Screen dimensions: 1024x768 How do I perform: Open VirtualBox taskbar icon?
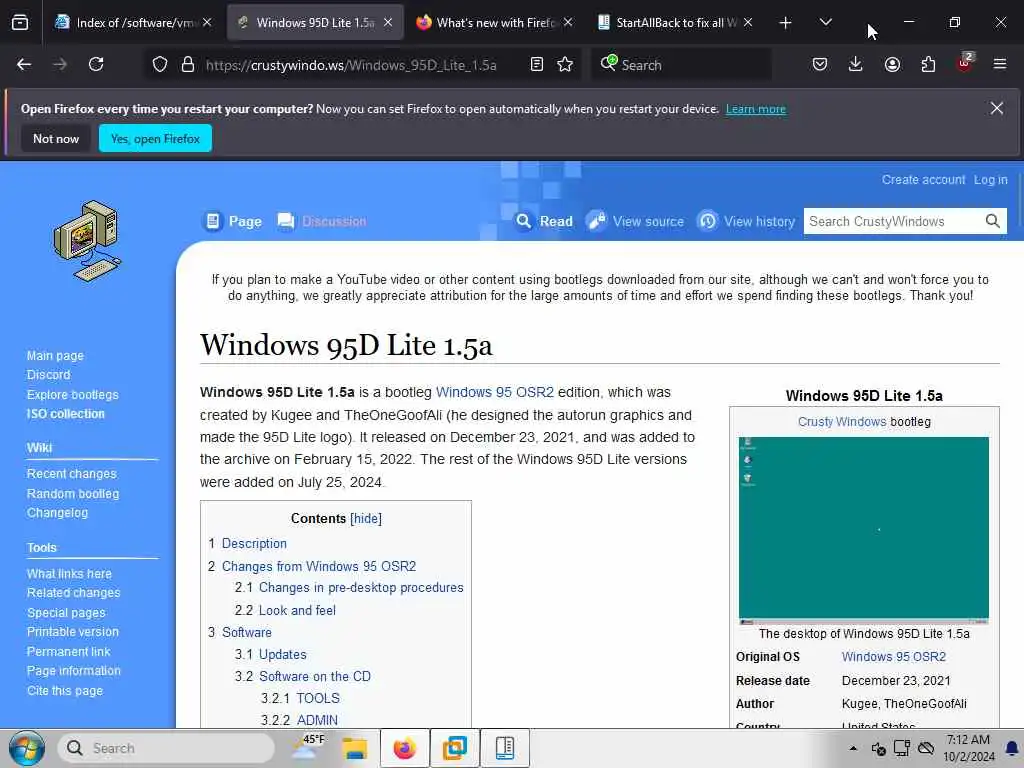(x=455, y=748)
